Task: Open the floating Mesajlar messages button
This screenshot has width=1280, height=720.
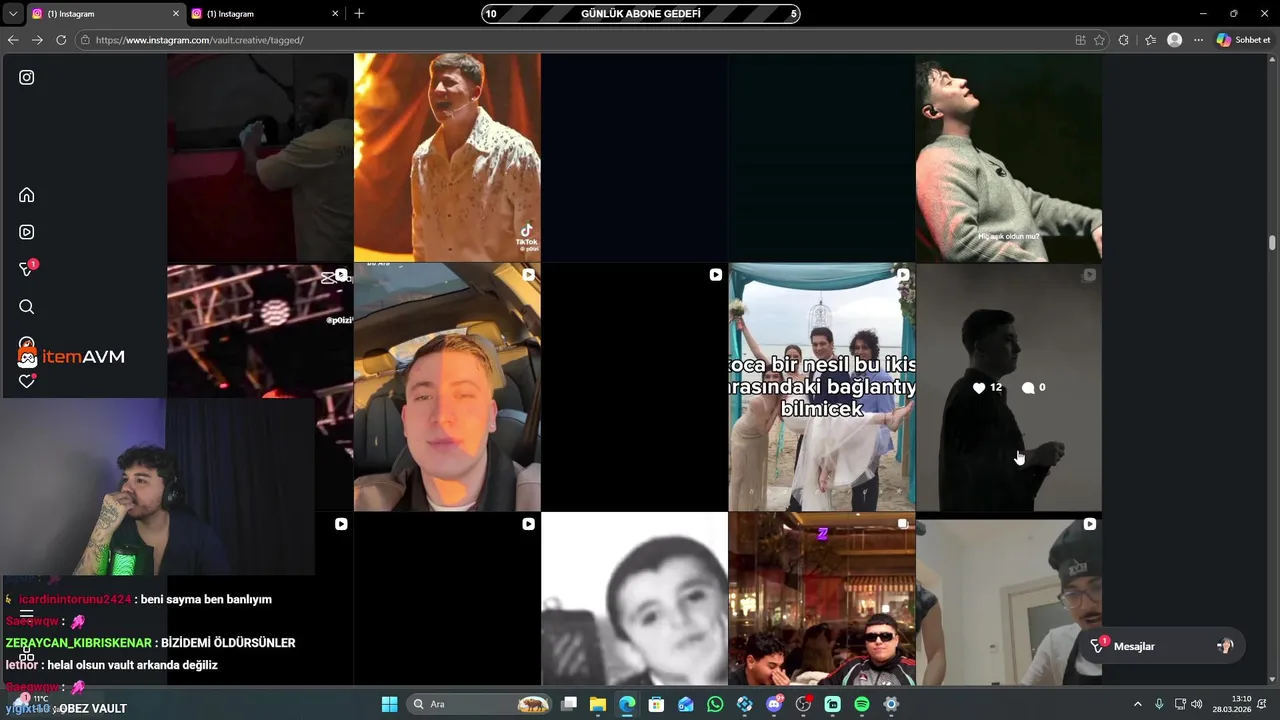Action: [1164, 646]
